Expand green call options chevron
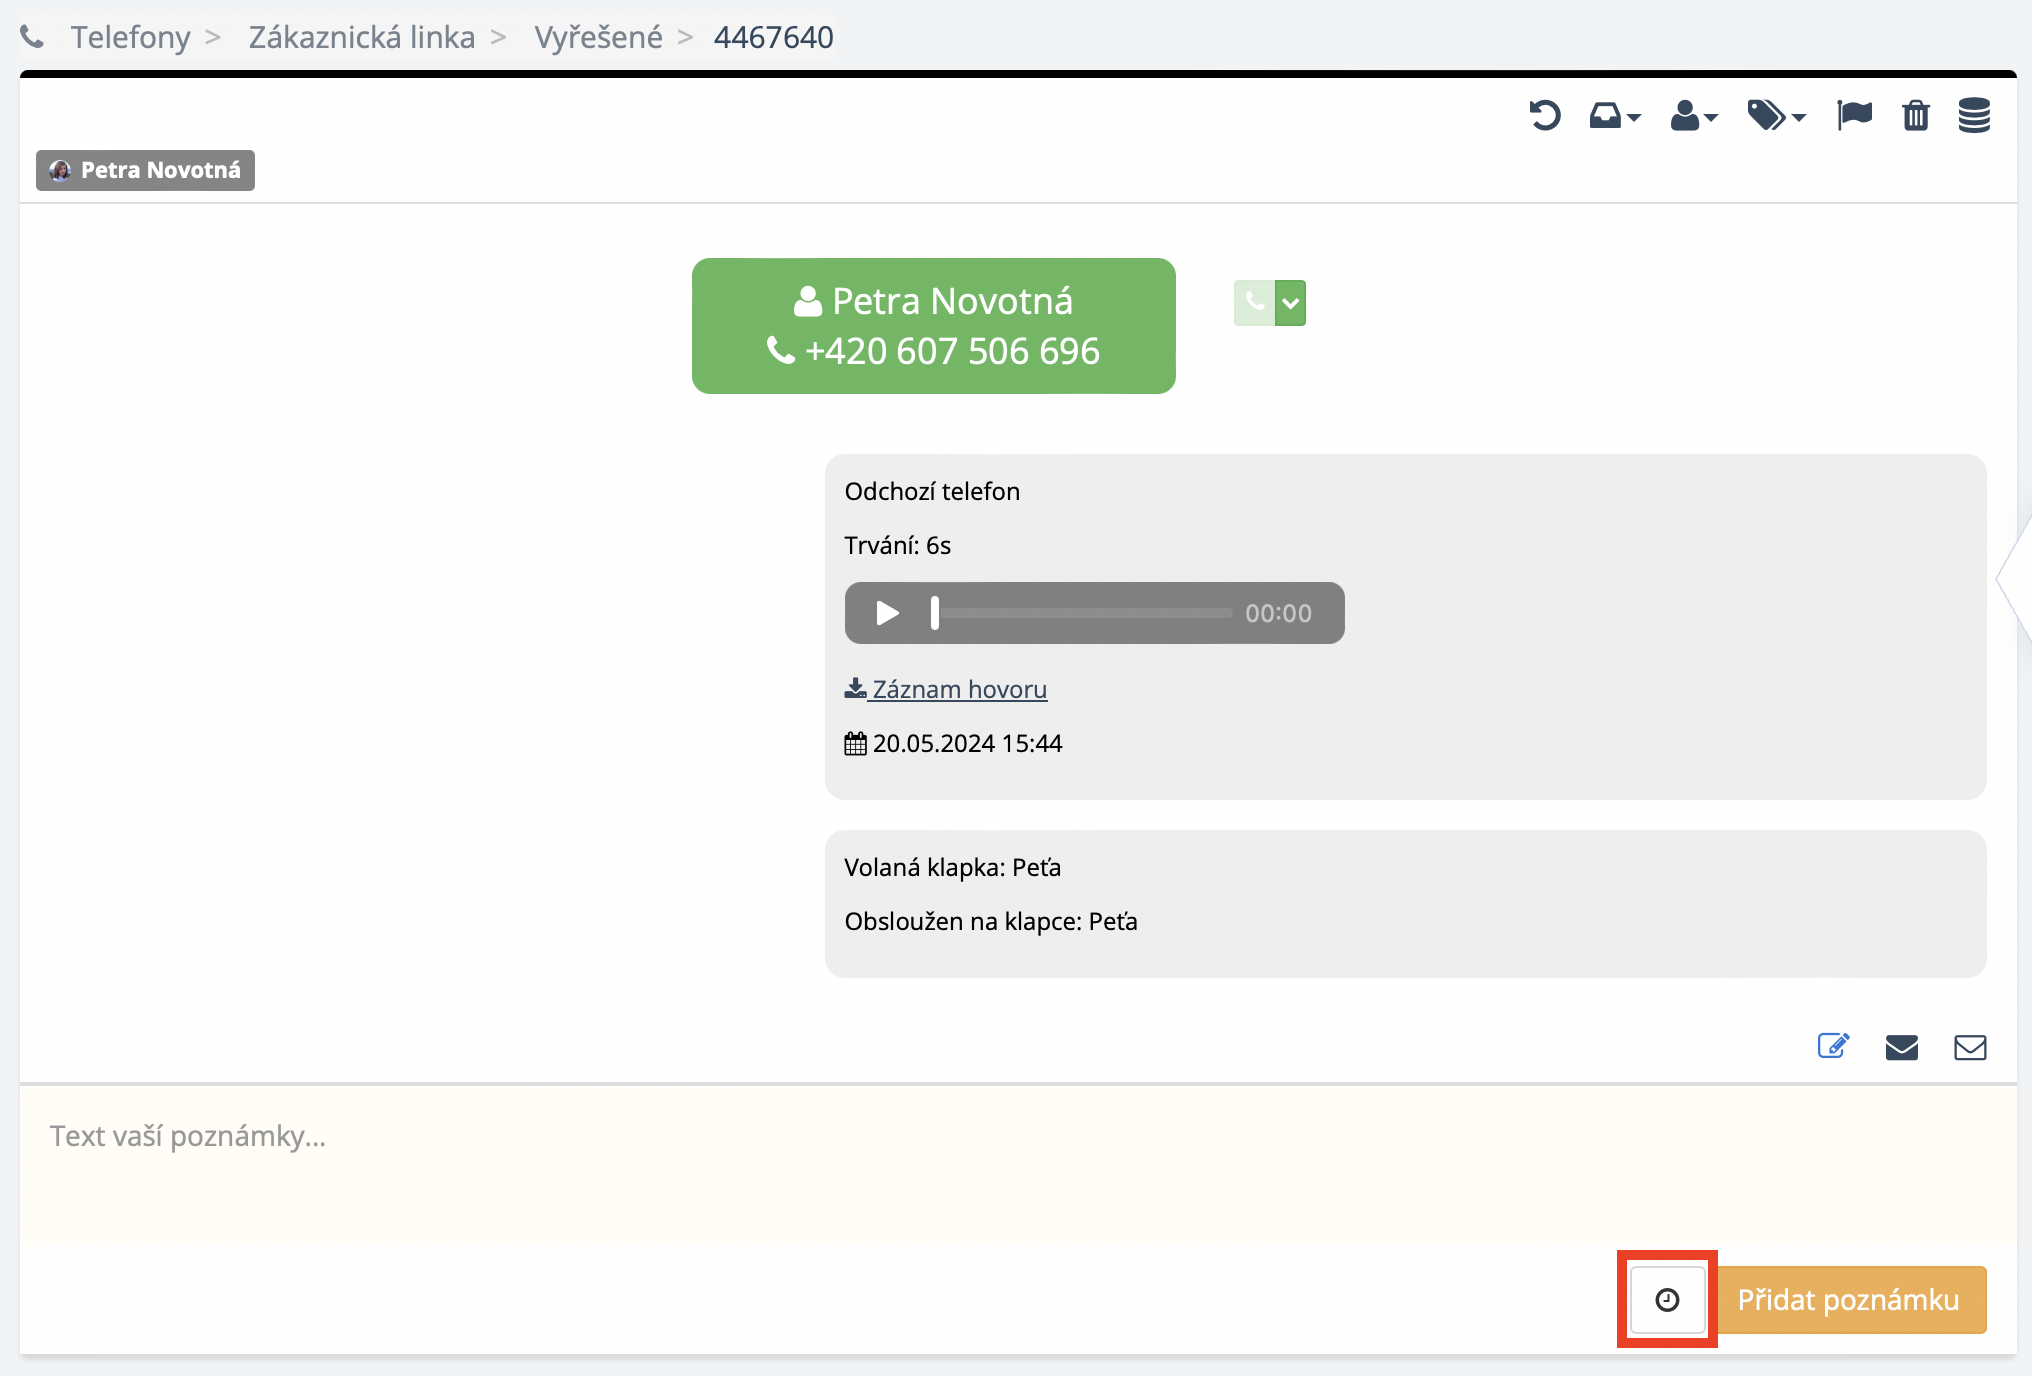This screenshot has width=2032, height=1376. click(1291, 303)
